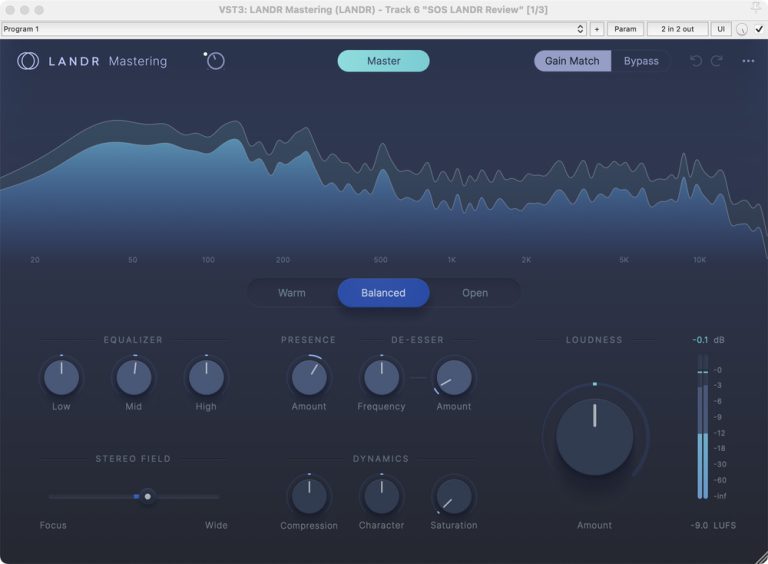Click the UI button in the host bar
Screen dimensions: 768x564
(x=721, y=29)
